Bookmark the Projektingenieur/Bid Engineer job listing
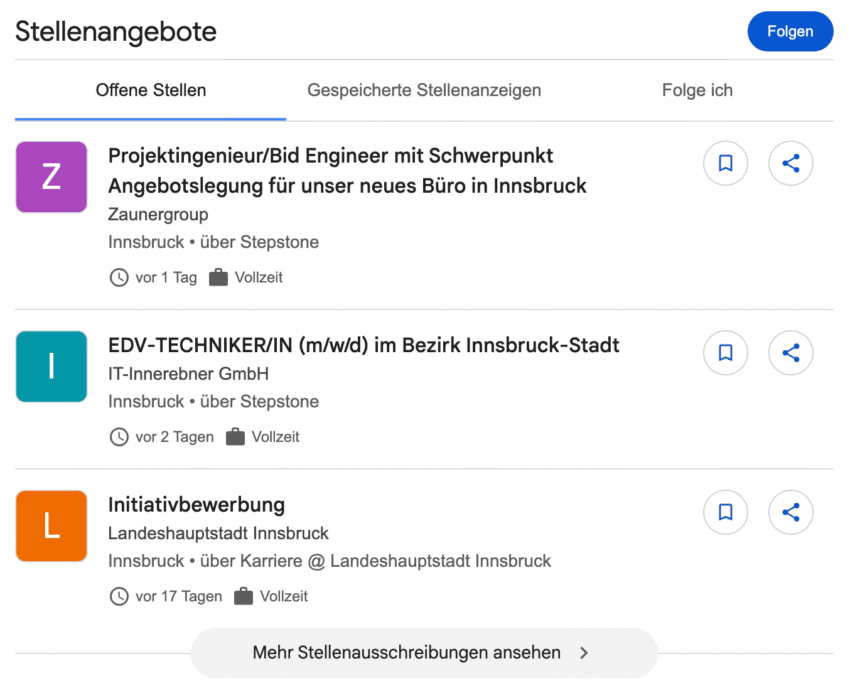Image resolution: width=855 pixels, height=688 pixels. pos(725,163)
